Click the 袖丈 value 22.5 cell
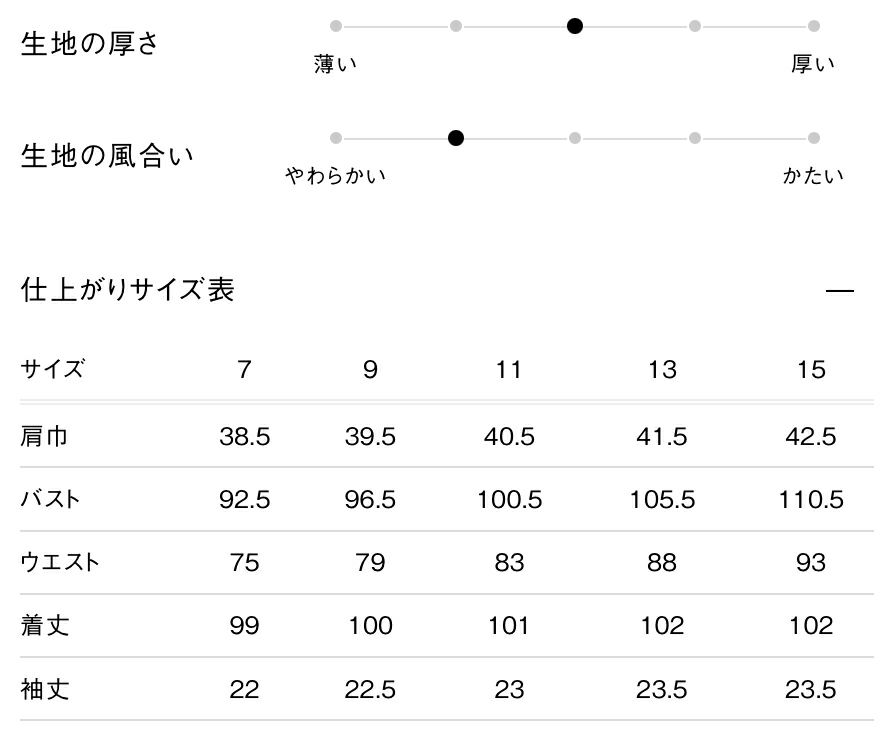Screen dimensions: 890x742 [x=370, y=690]
